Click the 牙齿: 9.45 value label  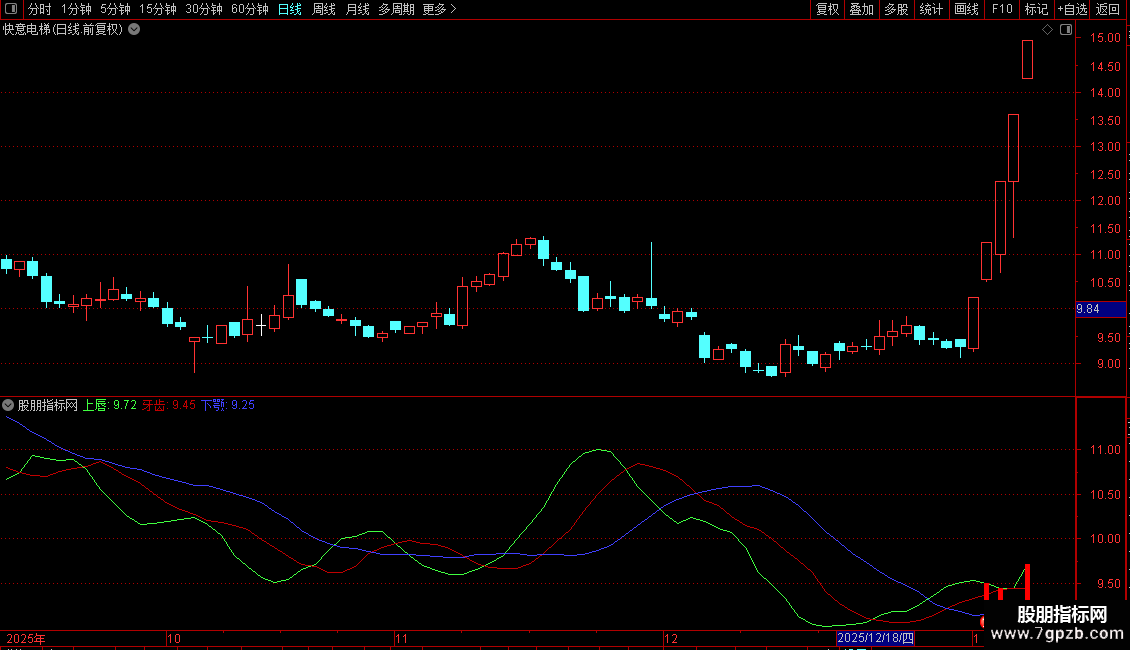coord(169,406)
